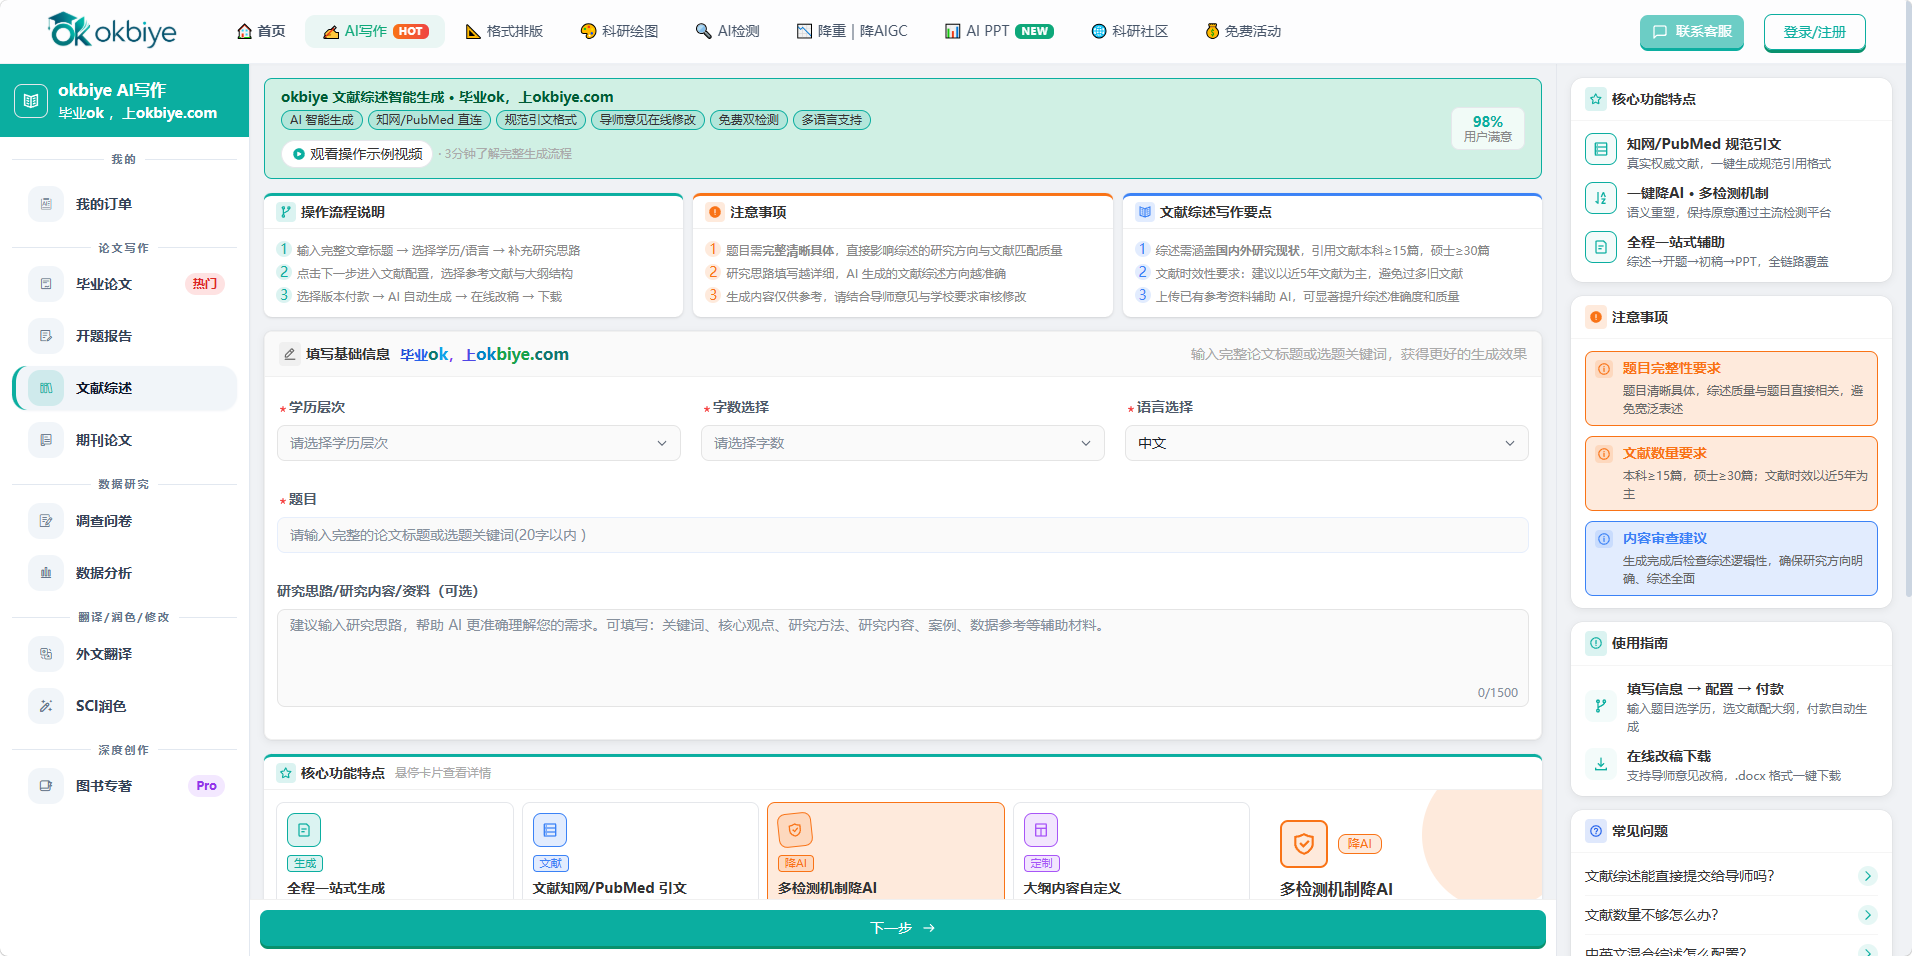Image resolution: width=1912 pixels, height=956 pixels.
Task: Click the 联系客服 button
Action: 1692,32
